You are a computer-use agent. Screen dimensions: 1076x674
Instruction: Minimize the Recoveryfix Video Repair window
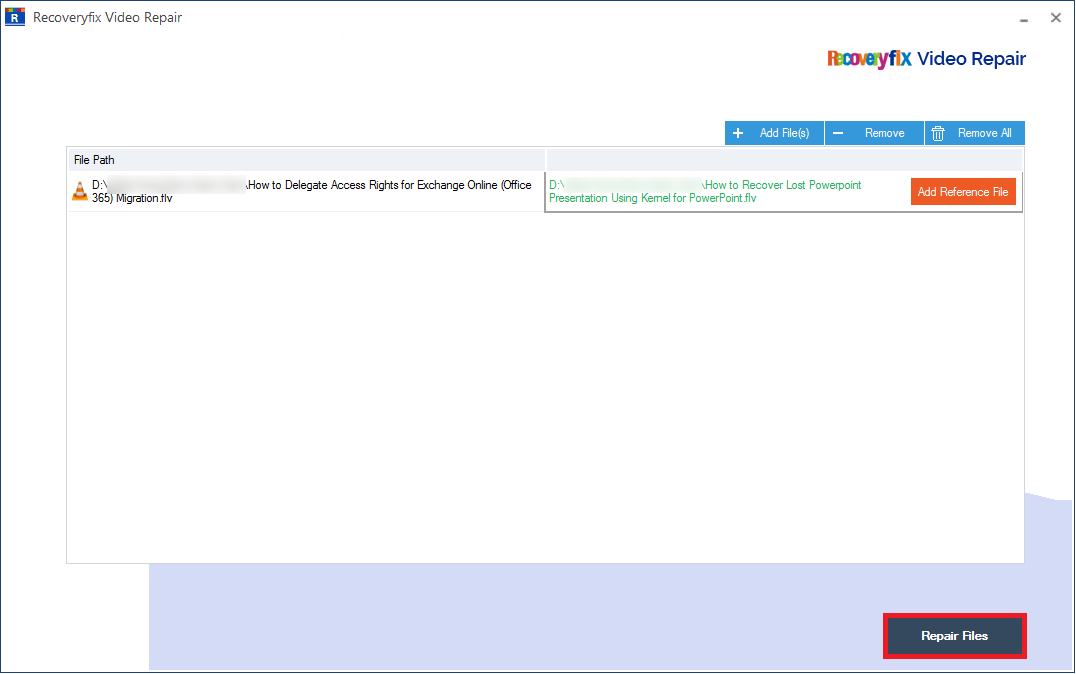[1024, 19]
